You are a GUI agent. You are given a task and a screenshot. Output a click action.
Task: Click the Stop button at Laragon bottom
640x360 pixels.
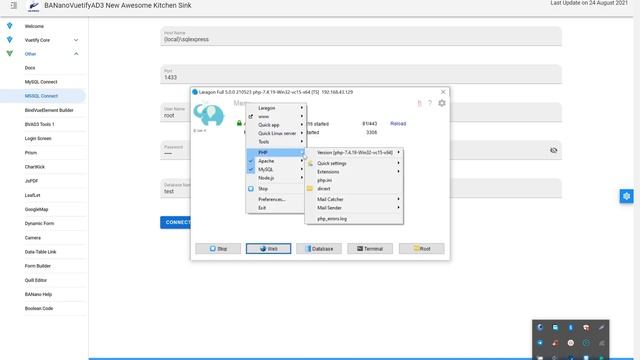(x=218, y=249)
